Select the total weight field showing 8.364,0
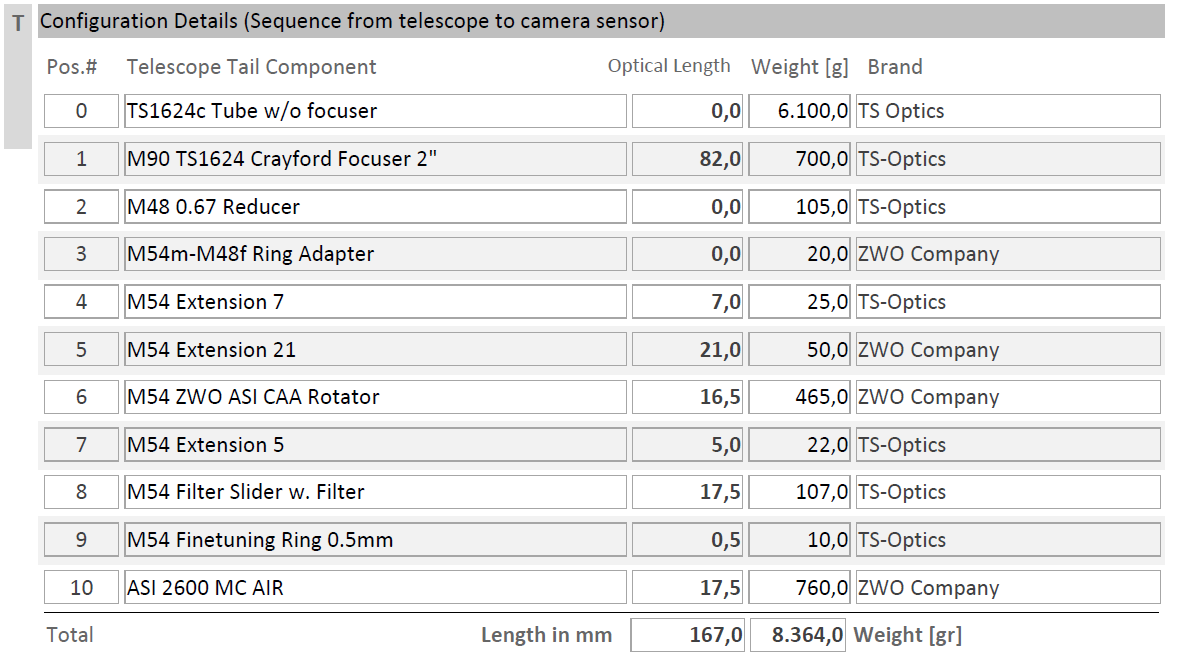Image resolution: width=1180 pixels, height=664 pixels. tap(798, 635)
